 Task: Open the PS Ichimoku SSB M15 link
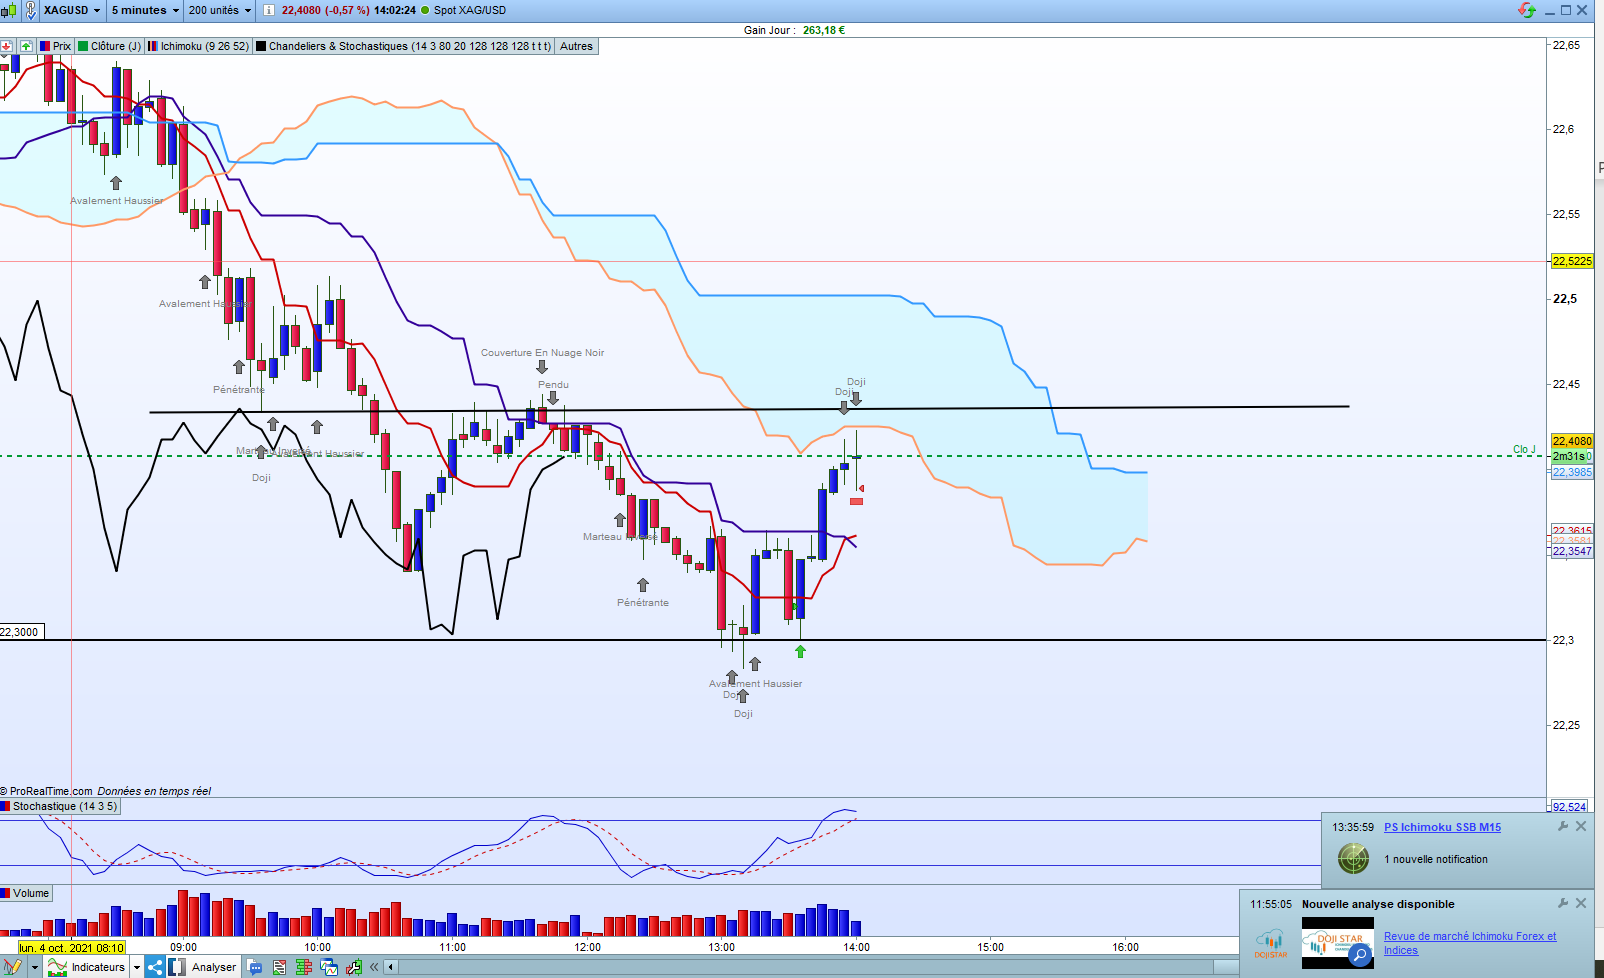[x=1442, y=827]
